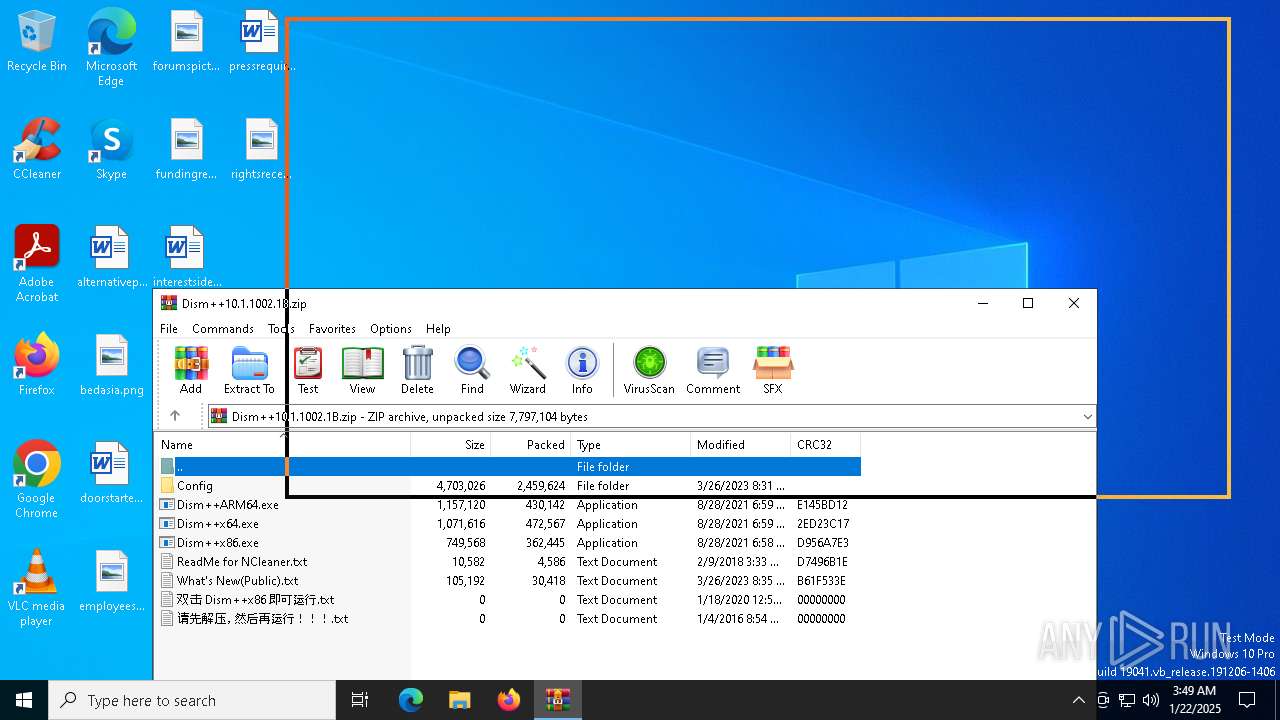
Task: Select bedasia.png desktop file
Action: pos(112,365)
